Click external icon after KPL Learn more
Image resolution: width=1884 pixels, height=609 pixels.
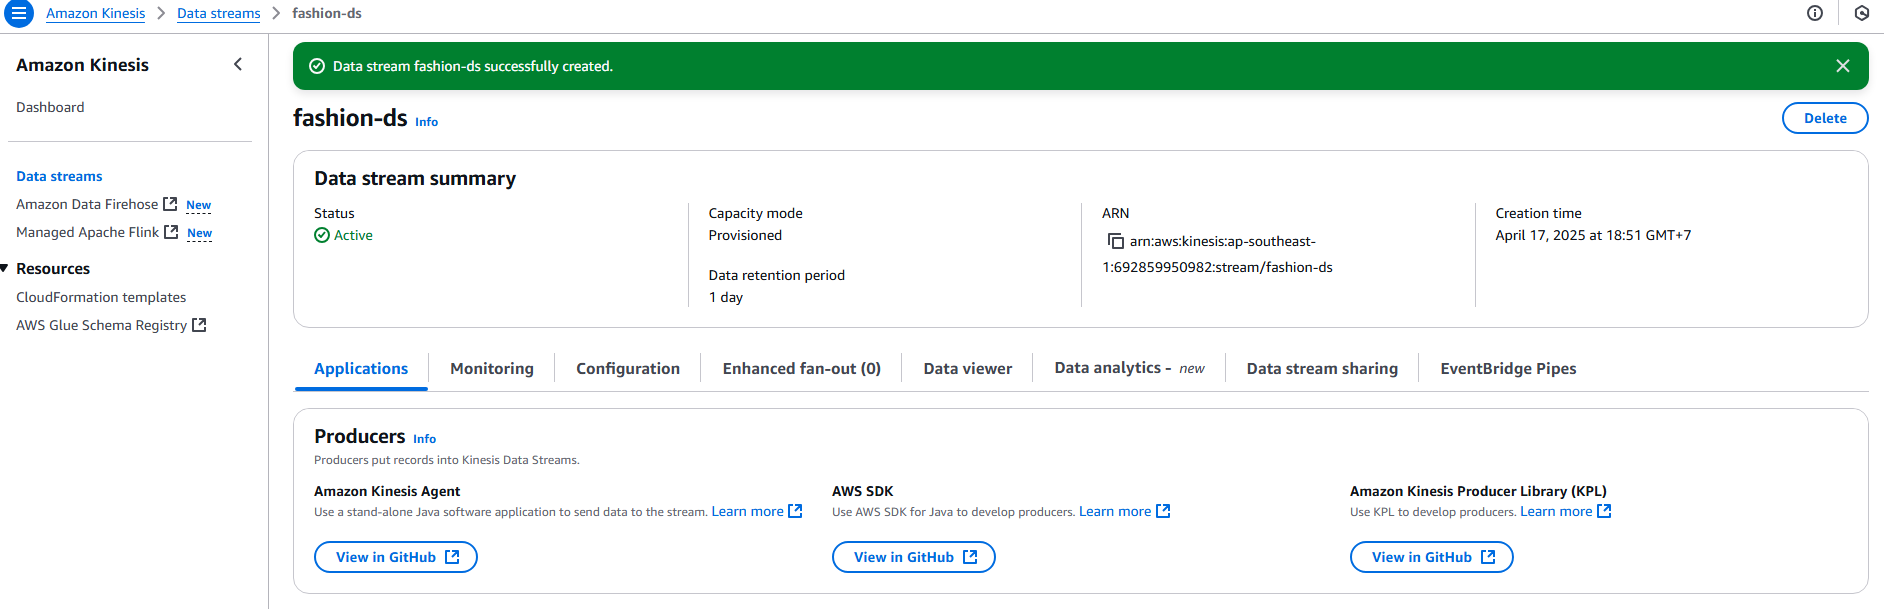click(1604, 511)
